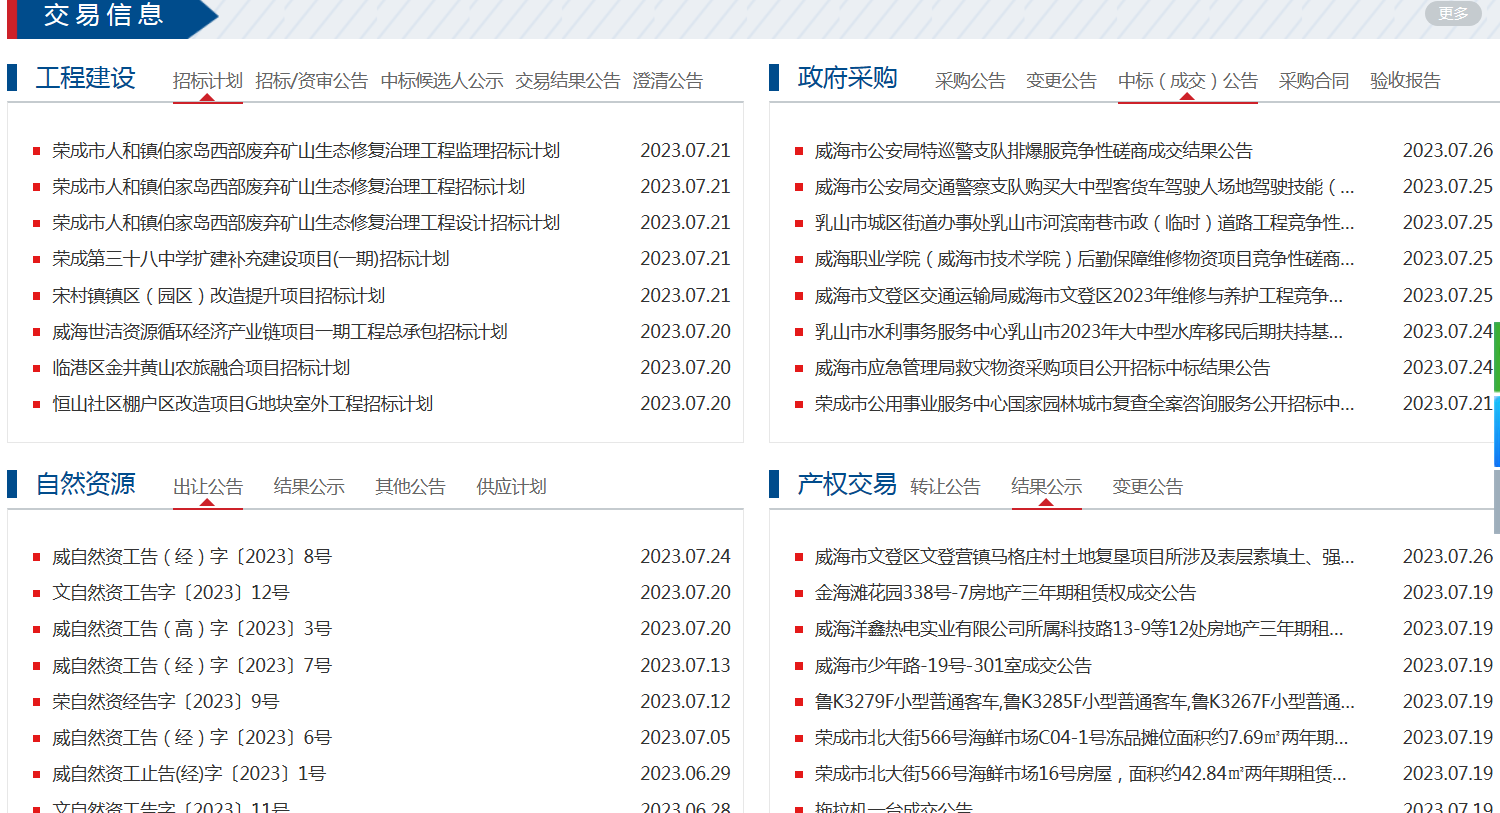Select 转让公告 tab under 产权交易
Viewport: 1500px width, 813px height.
pos(945,487)
